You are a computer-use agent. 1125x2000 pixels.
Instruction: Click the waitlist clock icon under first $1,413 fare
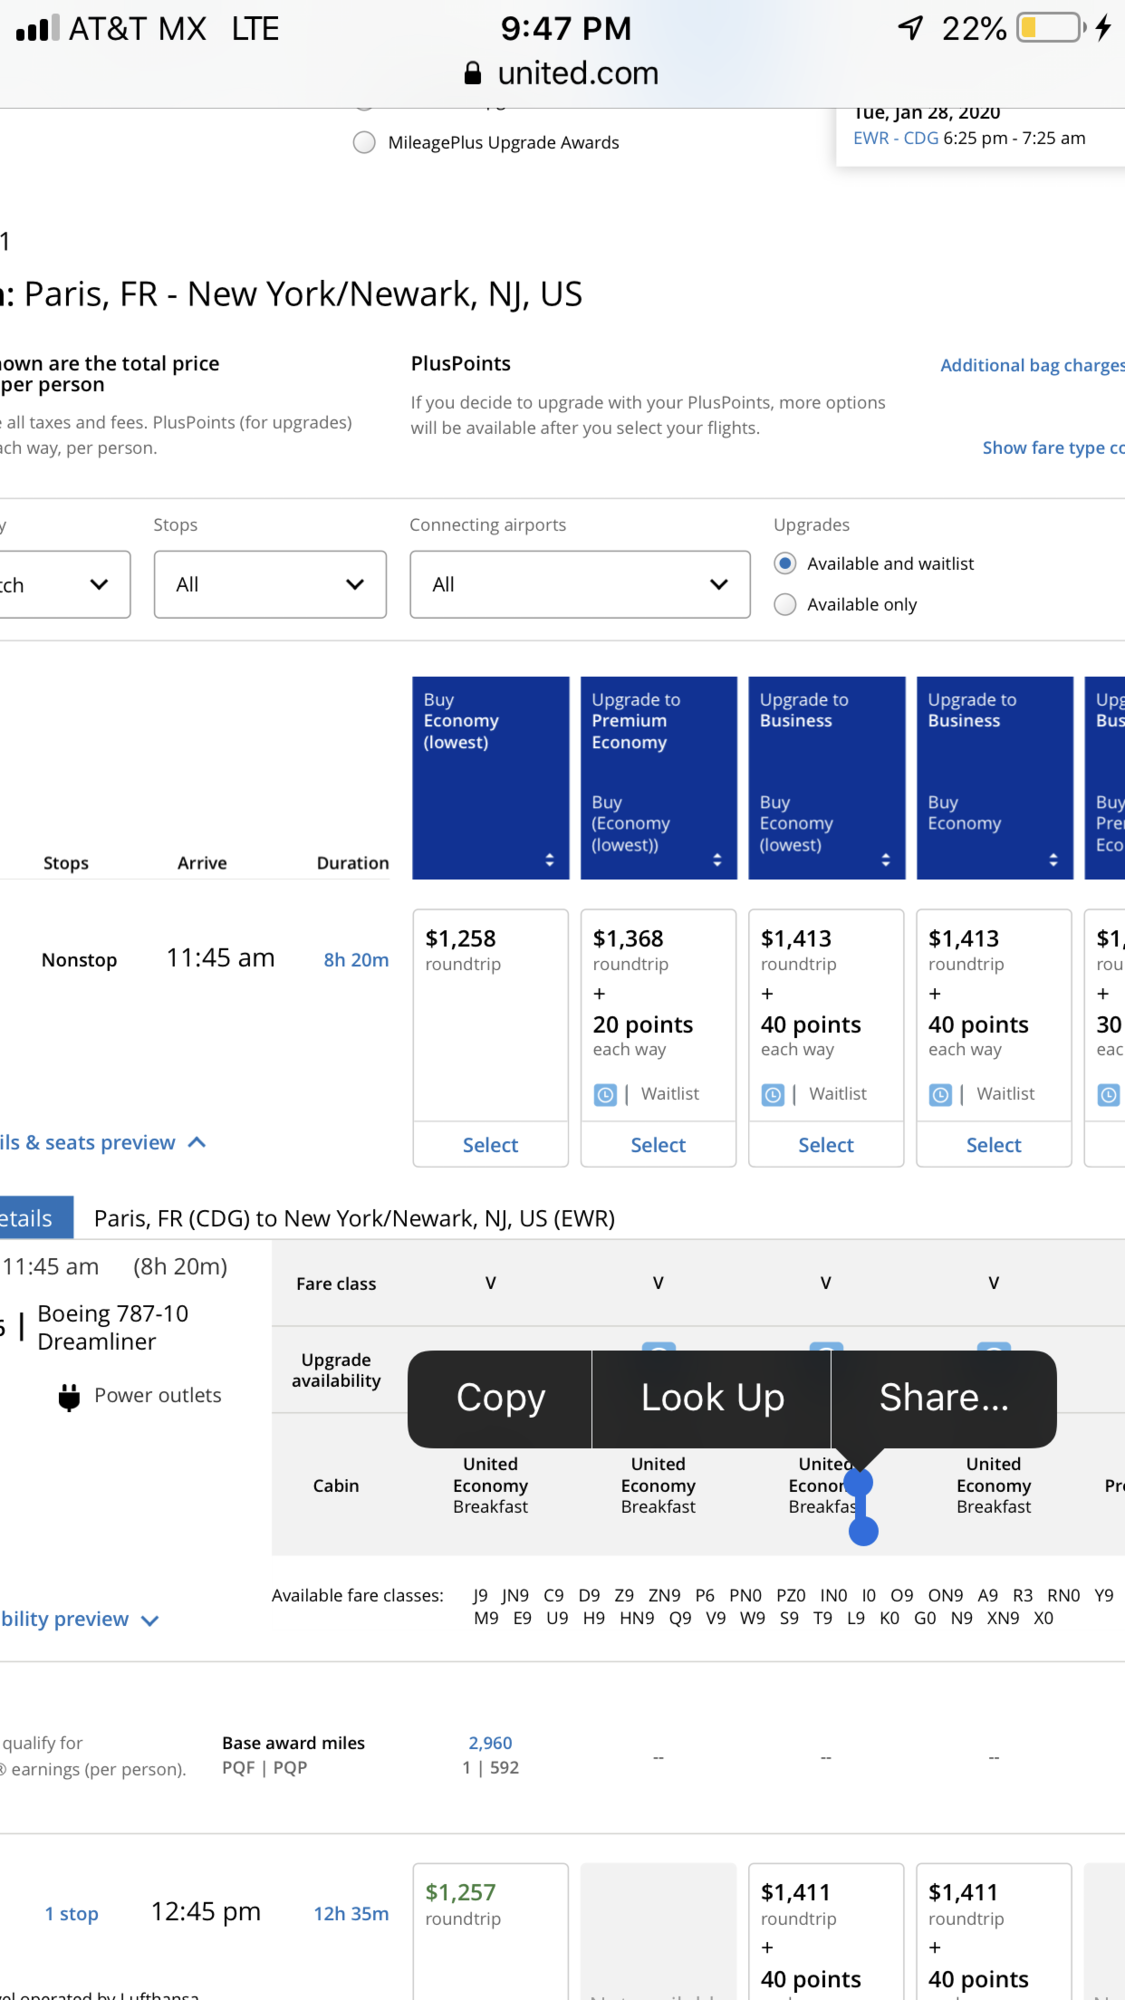point(773,1095)
